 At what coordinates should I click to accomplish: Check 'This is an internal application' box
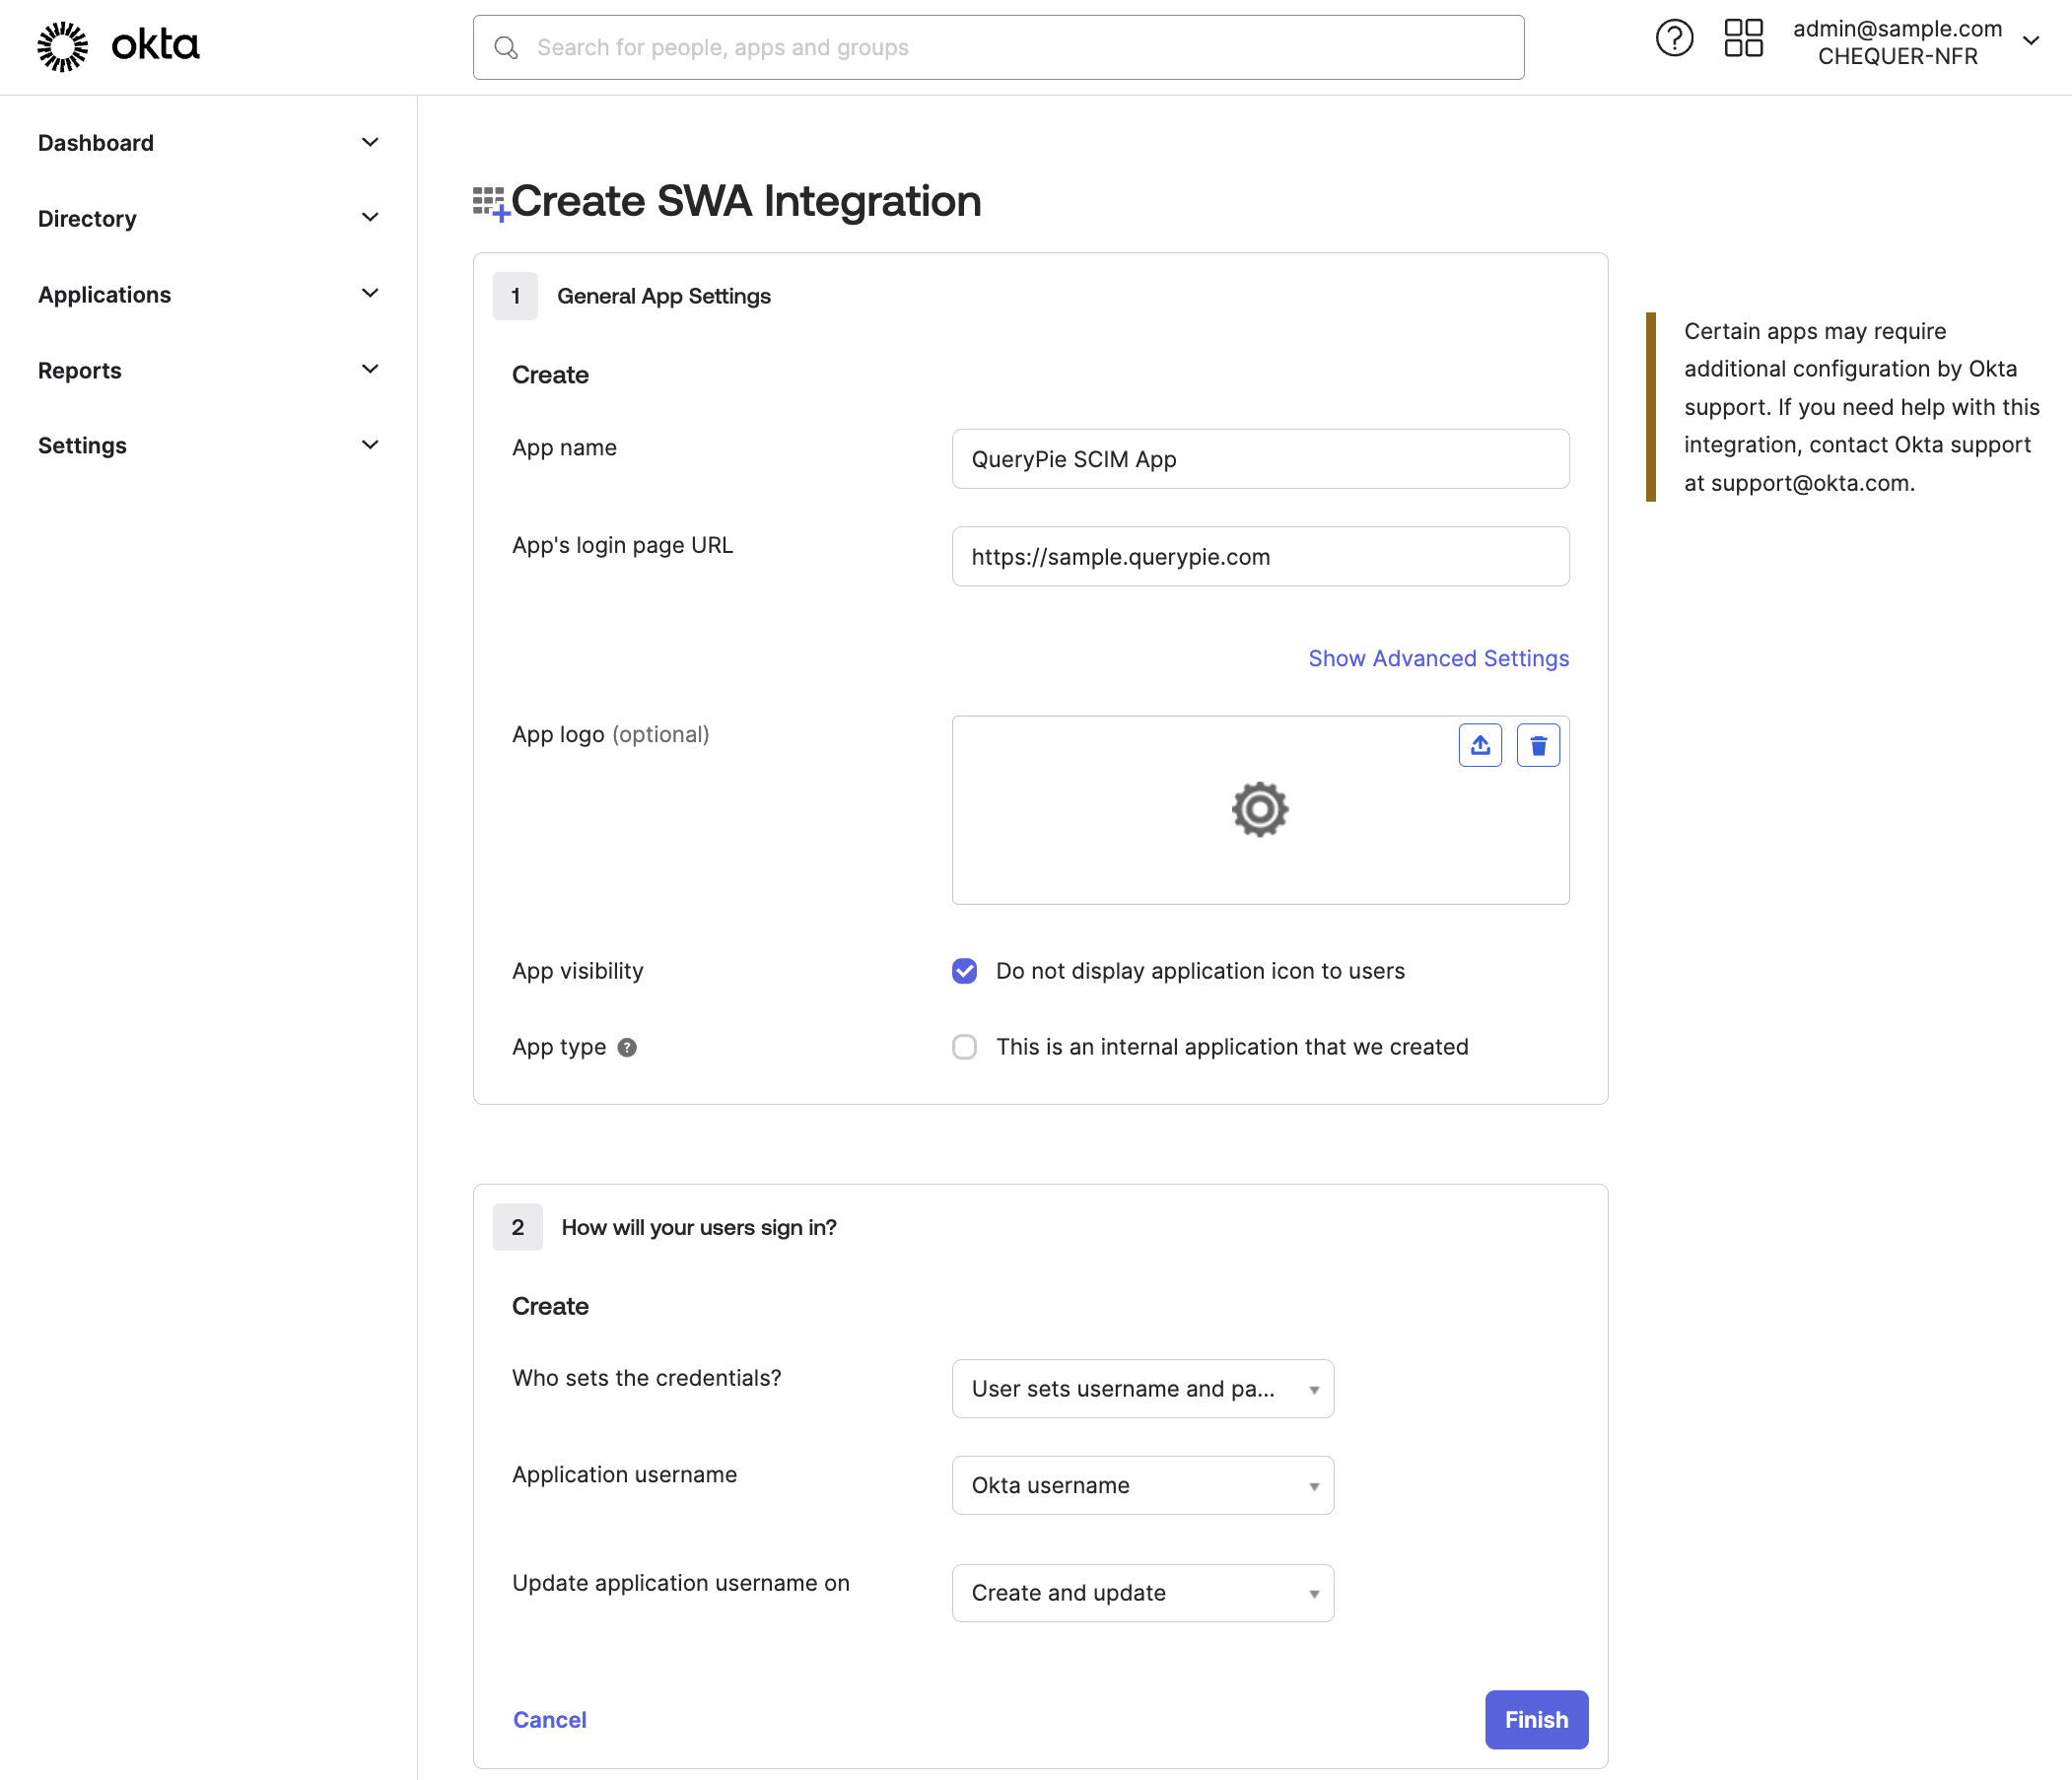964,1047
